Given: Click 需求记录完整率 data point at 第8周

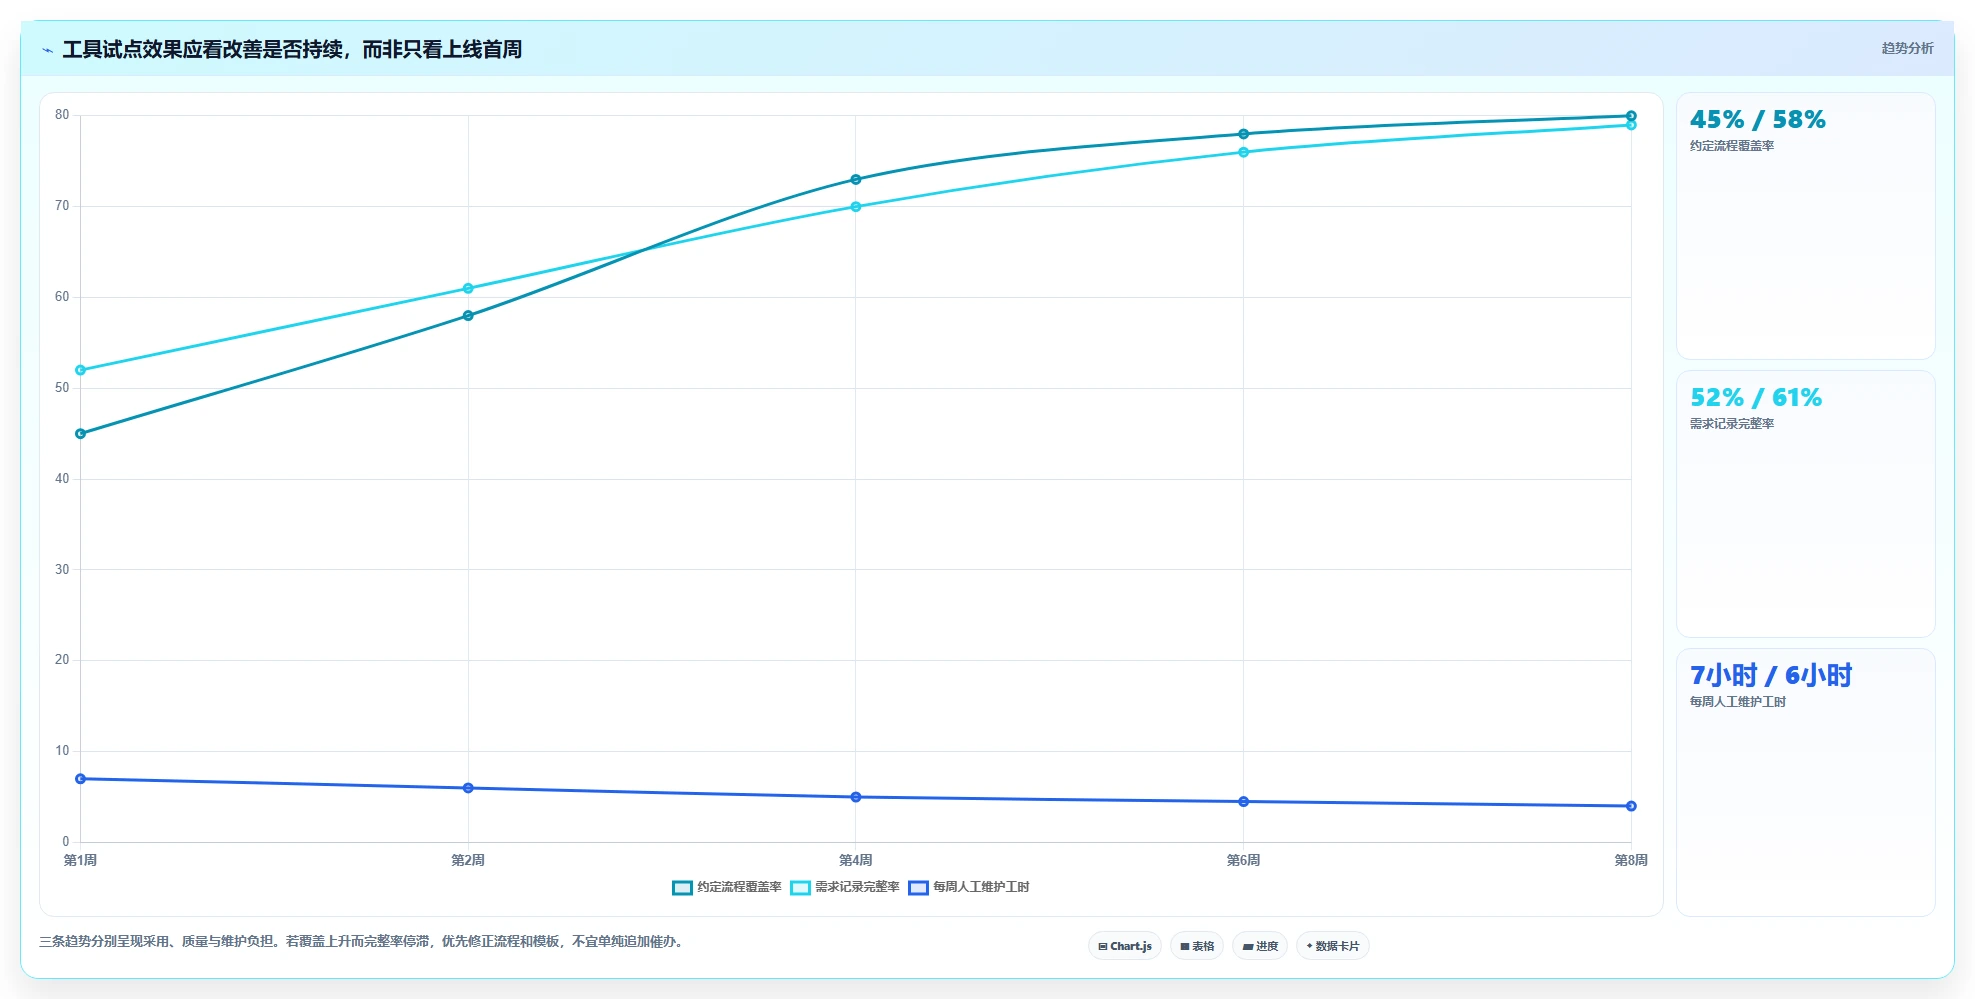Looking at the screenshot, I should point(1631,125).
